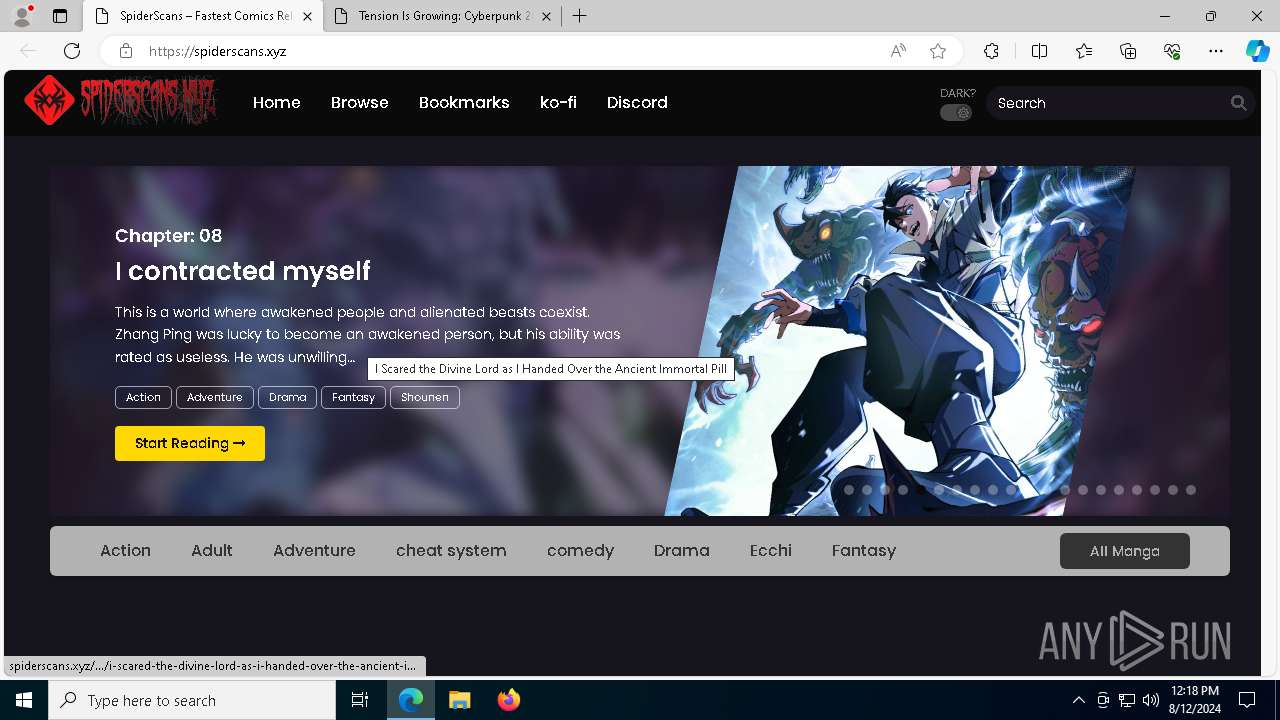Open the Action category in the genre bar
This screenshot has height=720, width=1280.
125,550
